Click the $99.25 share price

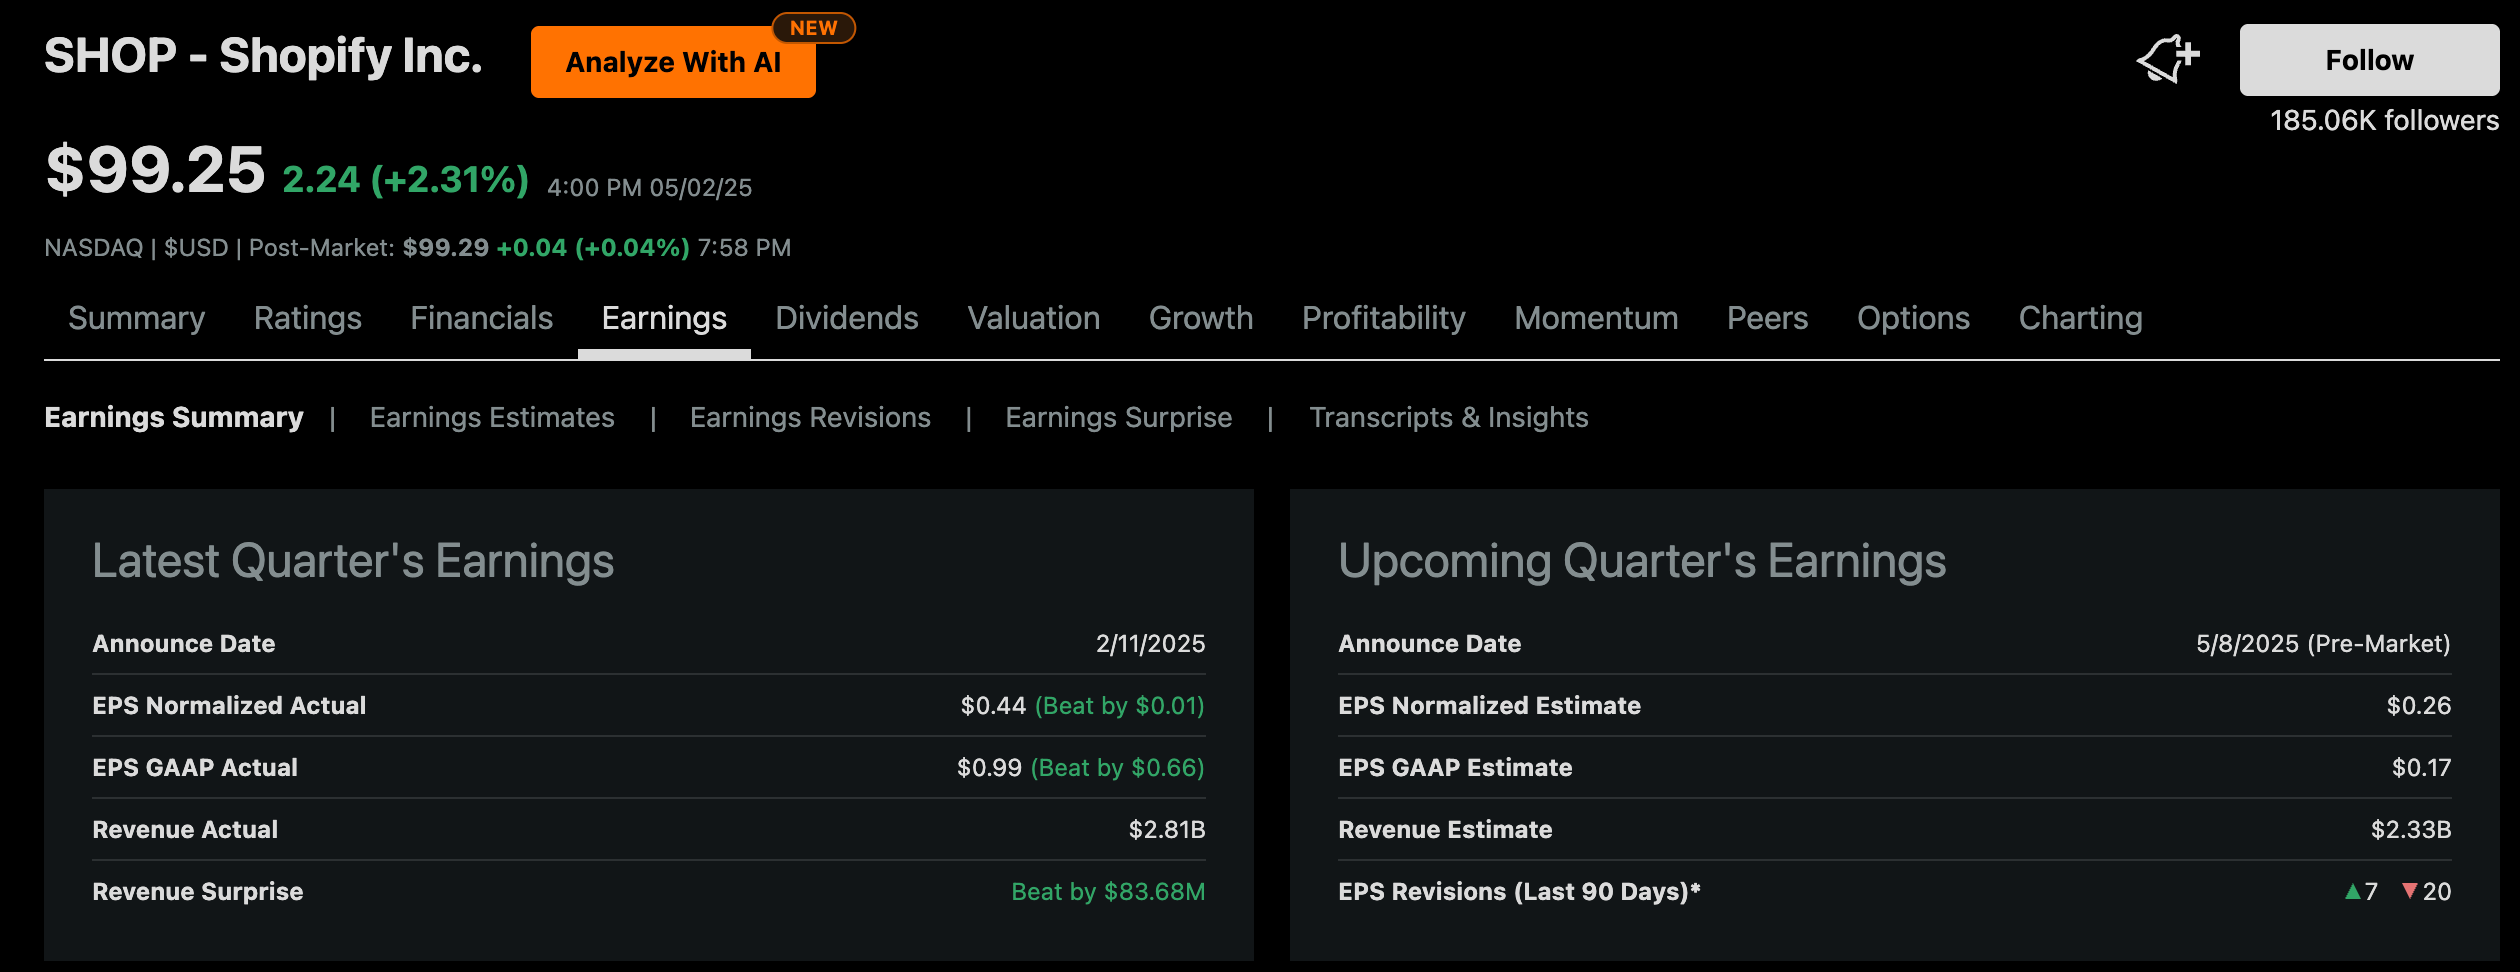click(155, 170)
